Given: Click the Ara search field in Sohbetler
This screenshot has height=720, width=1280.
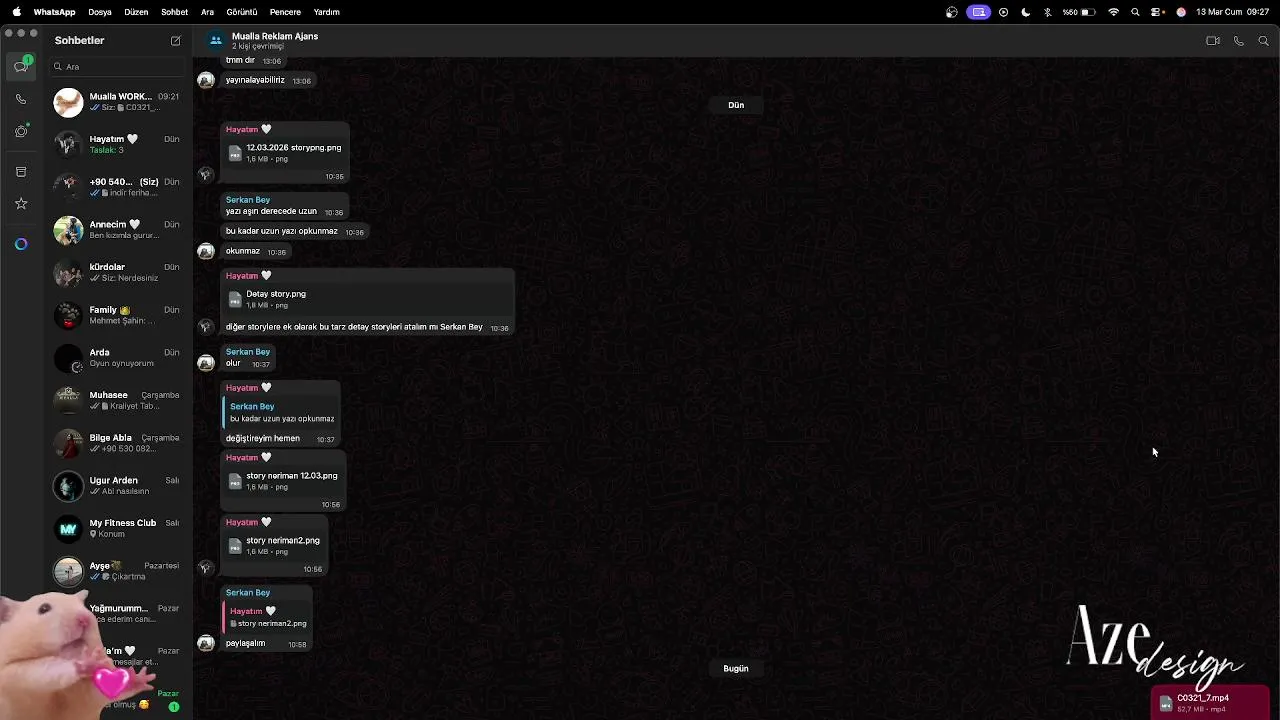Looking at the screenshot, I should click(x=117, y=67).
